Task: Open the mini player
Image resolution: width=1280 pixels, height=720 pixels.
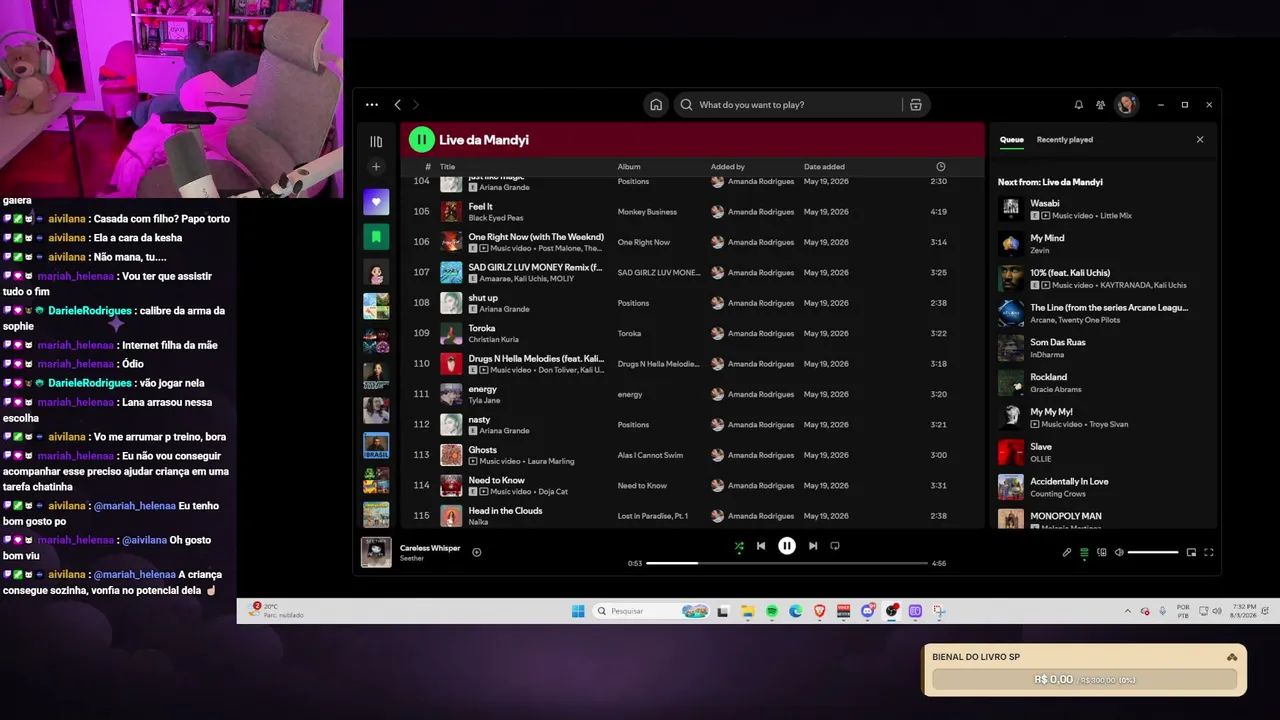Action: click(x=1191, y=552)
